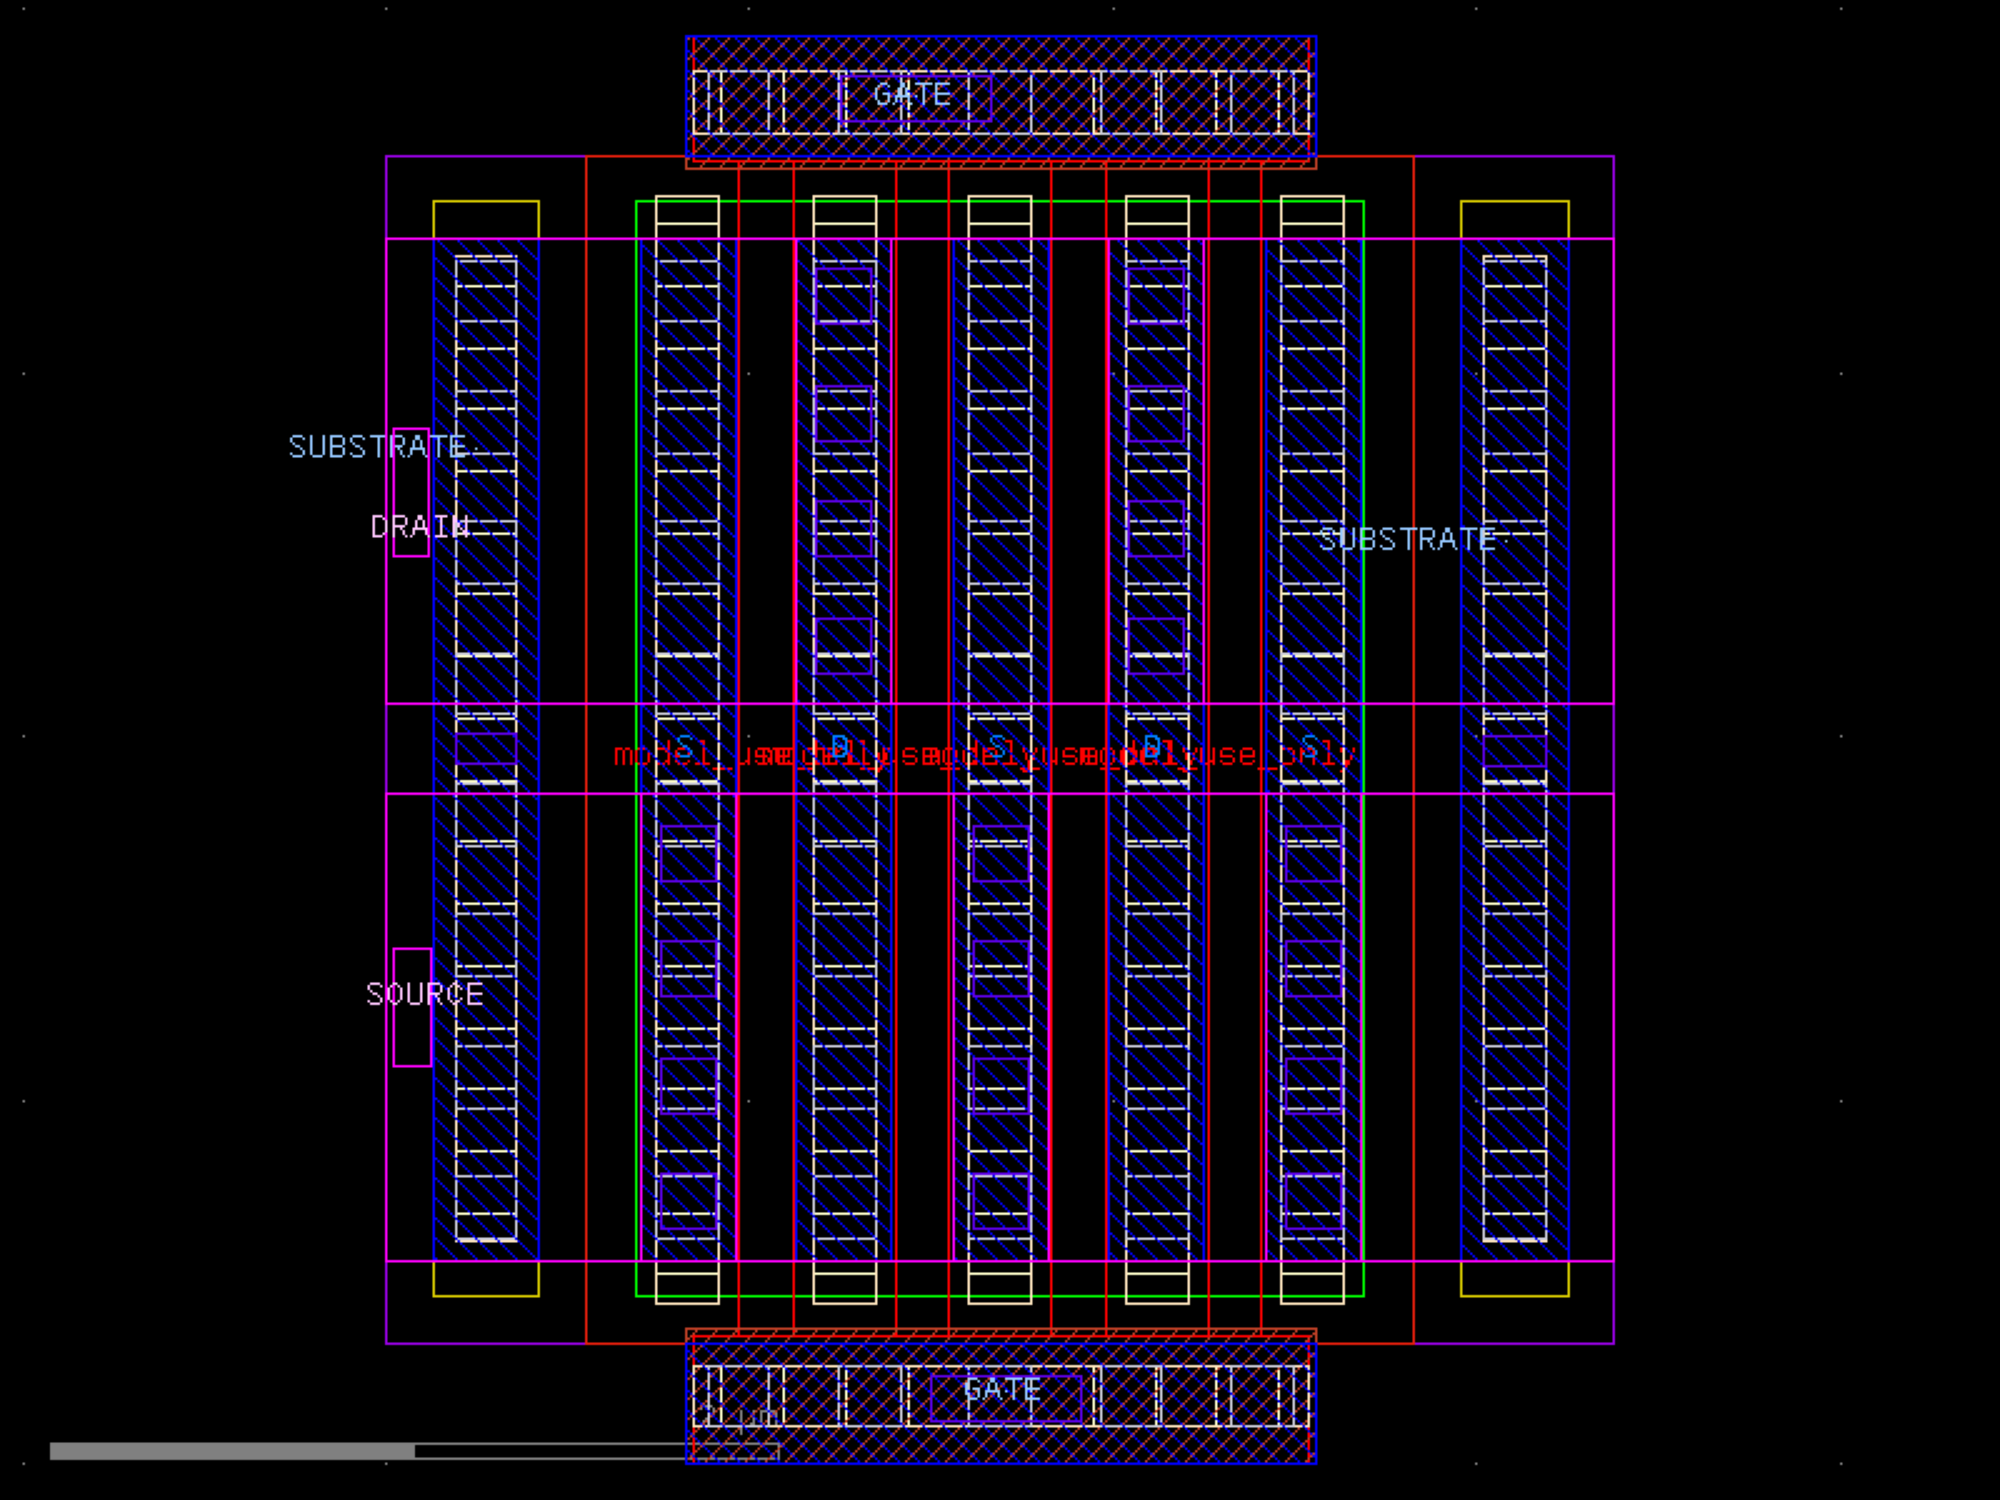The image size is (2000, 1500).
Task: Select the right SUBSTRATE text label
Action: click(1407, 540)
